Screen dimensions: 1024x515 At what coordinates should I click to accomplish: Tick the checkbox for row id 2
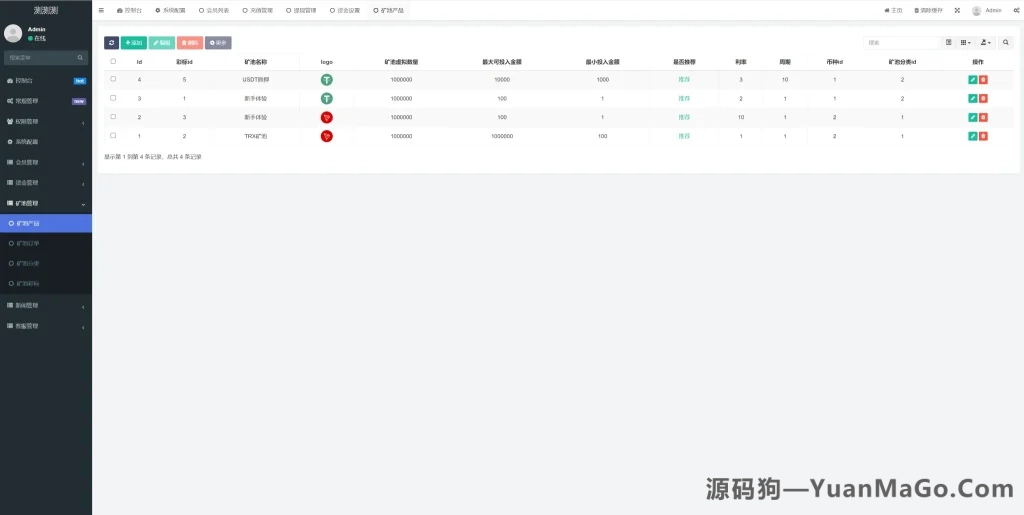(113, 117)
